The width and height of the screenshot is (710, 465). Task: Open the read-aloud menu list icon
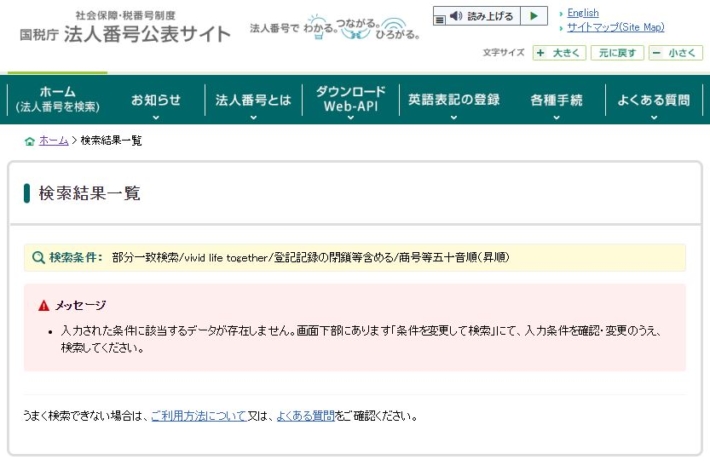pyautogui.click(x=439, y=19)
